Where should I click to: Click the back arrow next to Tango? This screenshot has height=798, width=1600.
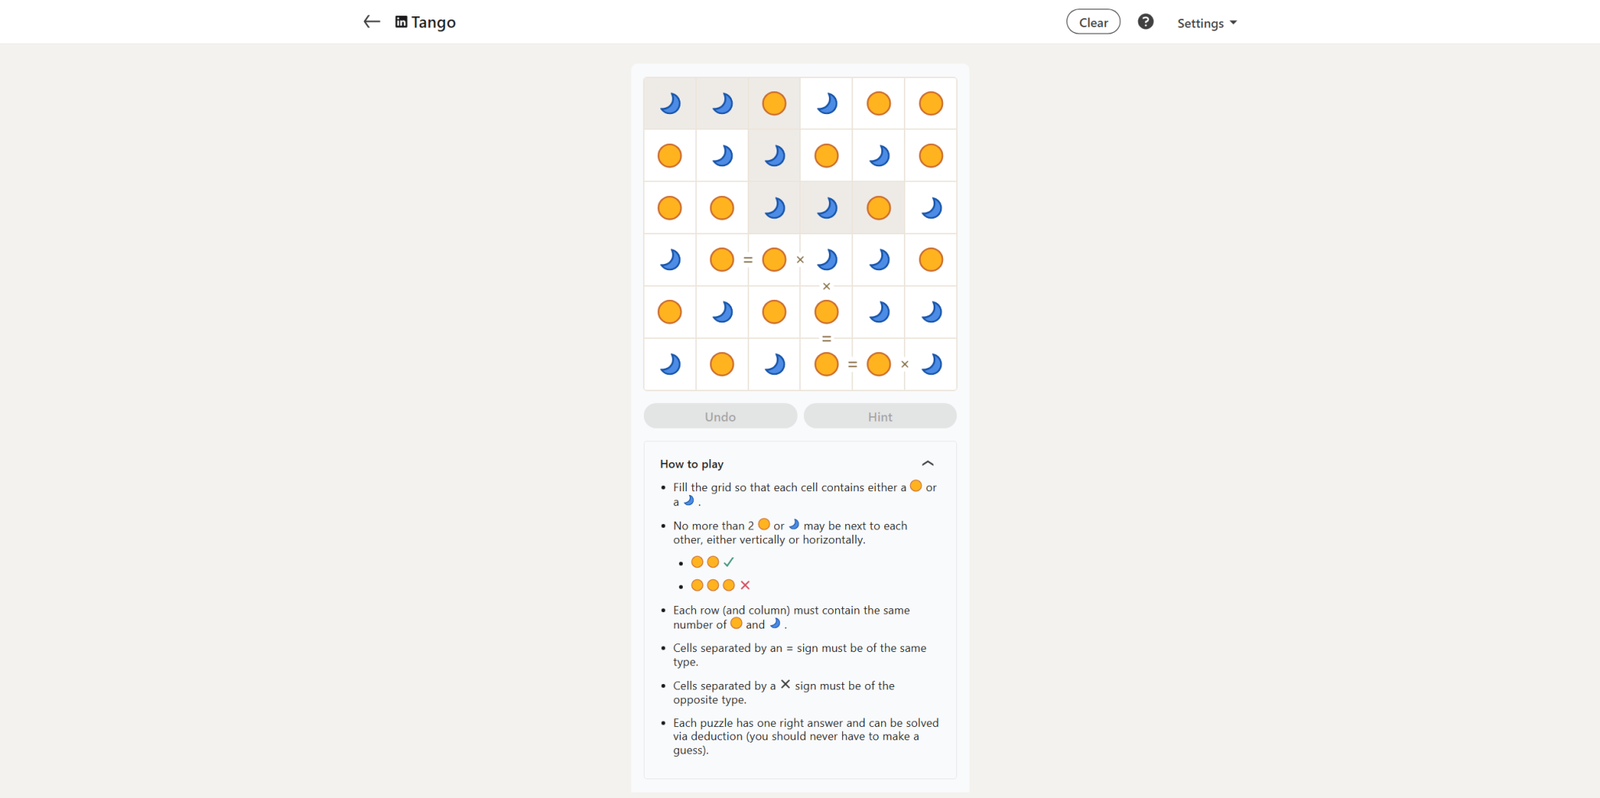[371, 22]
